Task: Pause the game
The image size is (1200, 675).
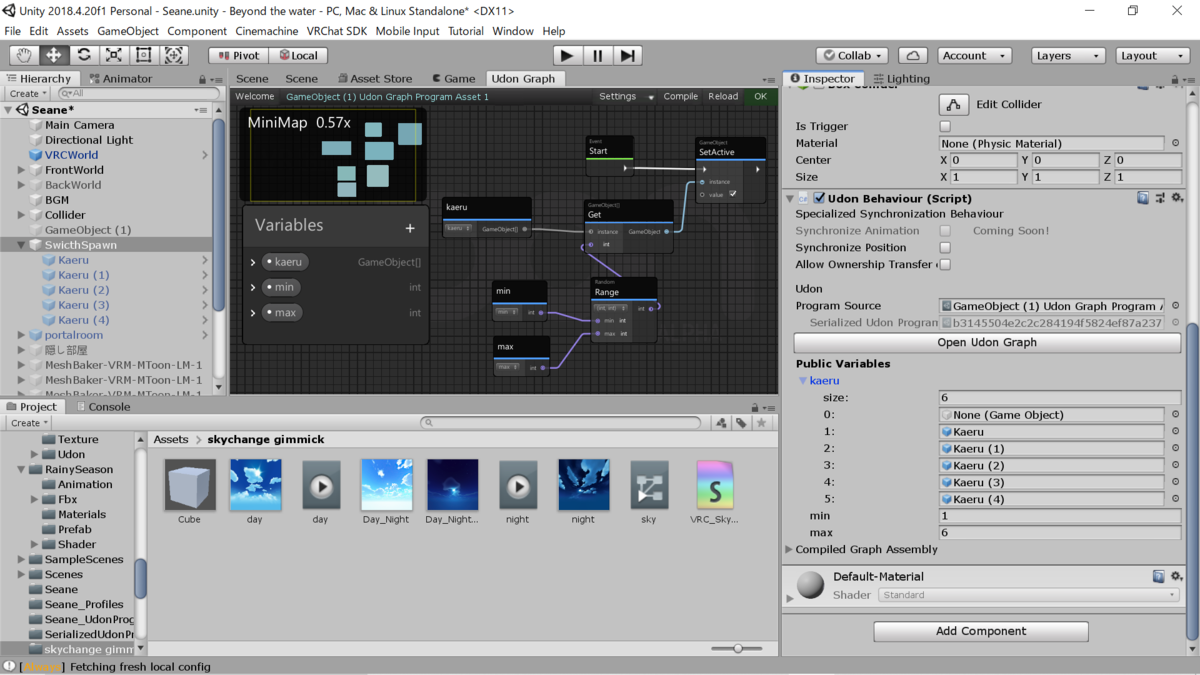Action: point(597,55)
